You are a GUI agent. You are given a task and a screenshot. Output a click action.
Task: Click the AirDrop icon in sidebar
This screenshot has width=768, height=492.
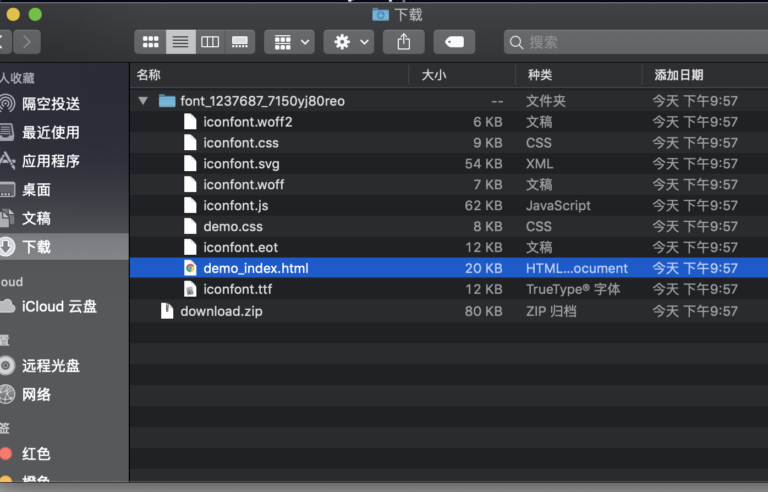[x=7, y=104]
